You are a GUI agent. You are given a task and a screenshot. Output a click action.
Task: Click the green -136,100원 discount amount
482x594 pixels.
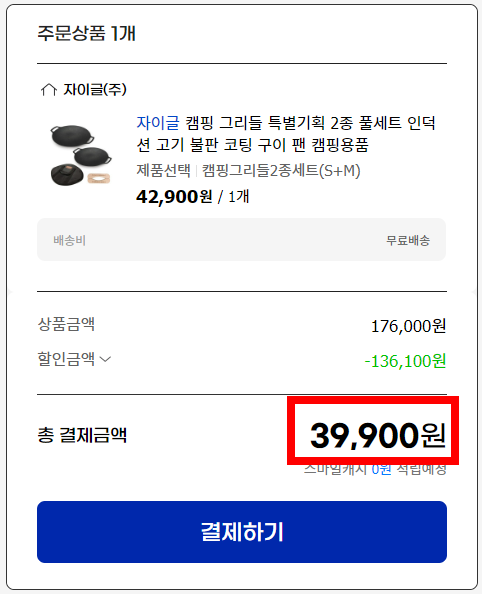coord(405,361)
